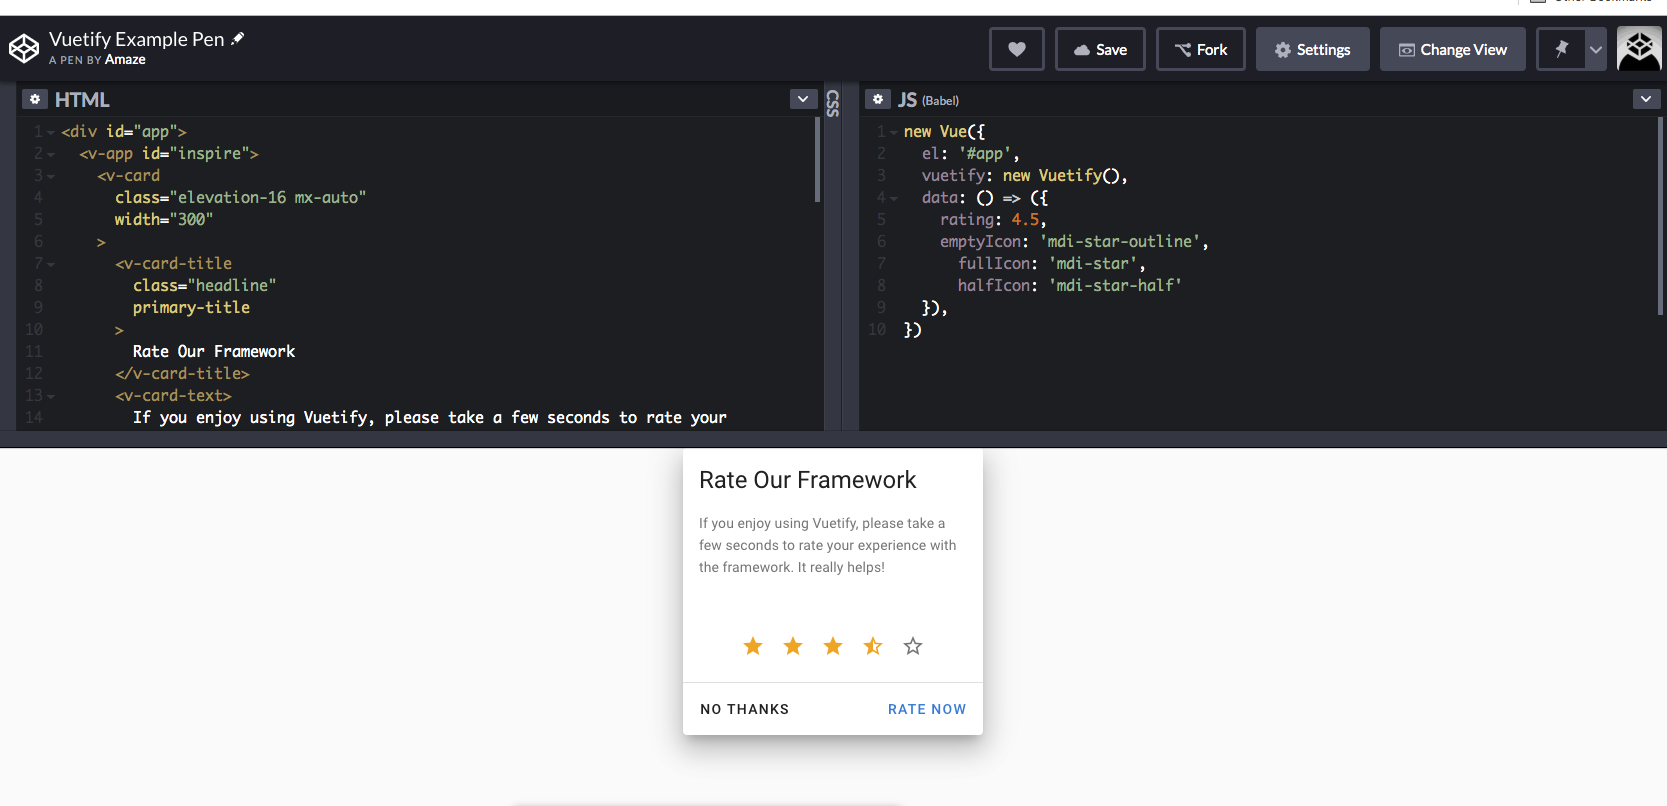1667x806 pixels.
Task: Select the JS (Babel) panel title
Action: [x=928, y=100]
